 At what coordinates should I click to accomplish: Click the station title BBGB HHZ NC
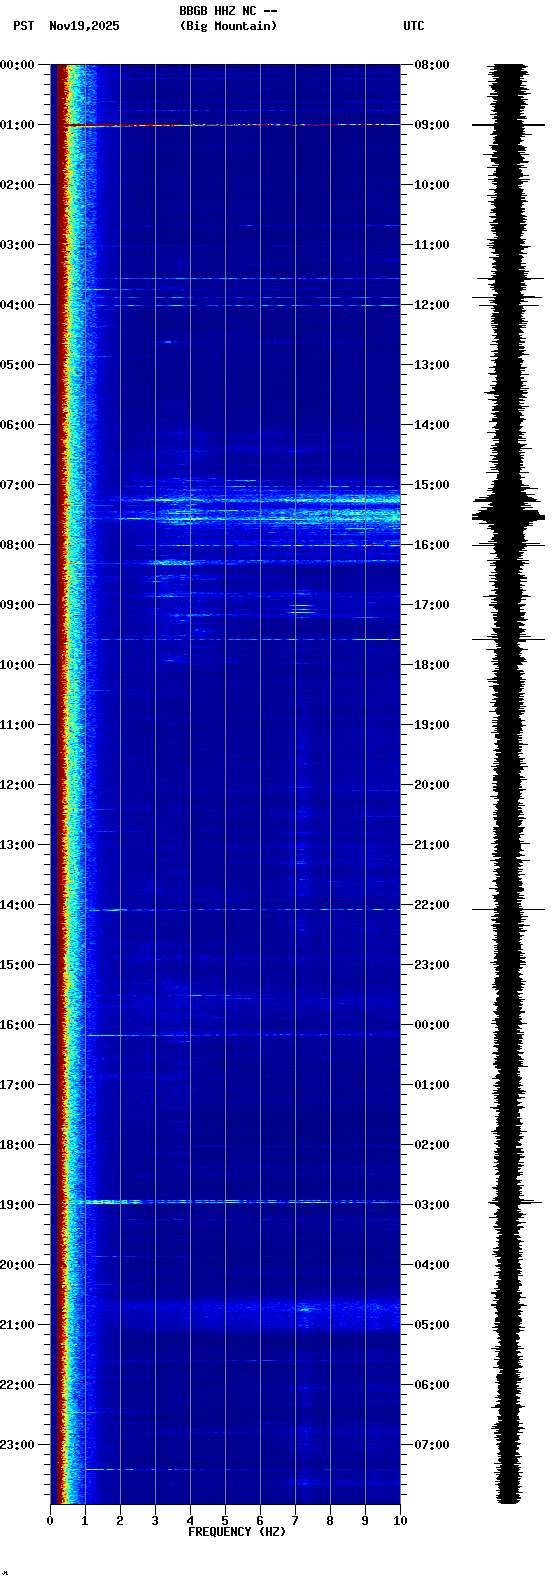(x=218, y=11)
